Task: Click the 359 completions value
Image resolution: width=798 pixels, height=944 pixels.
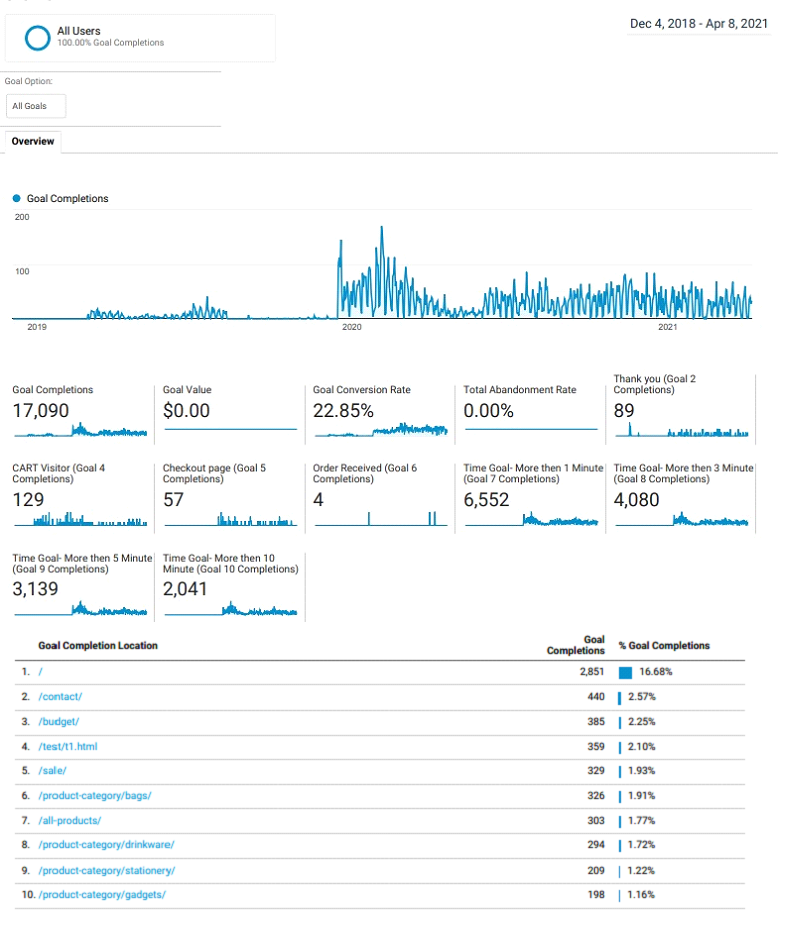Action: pyautogui.click(x=596, y=747)
